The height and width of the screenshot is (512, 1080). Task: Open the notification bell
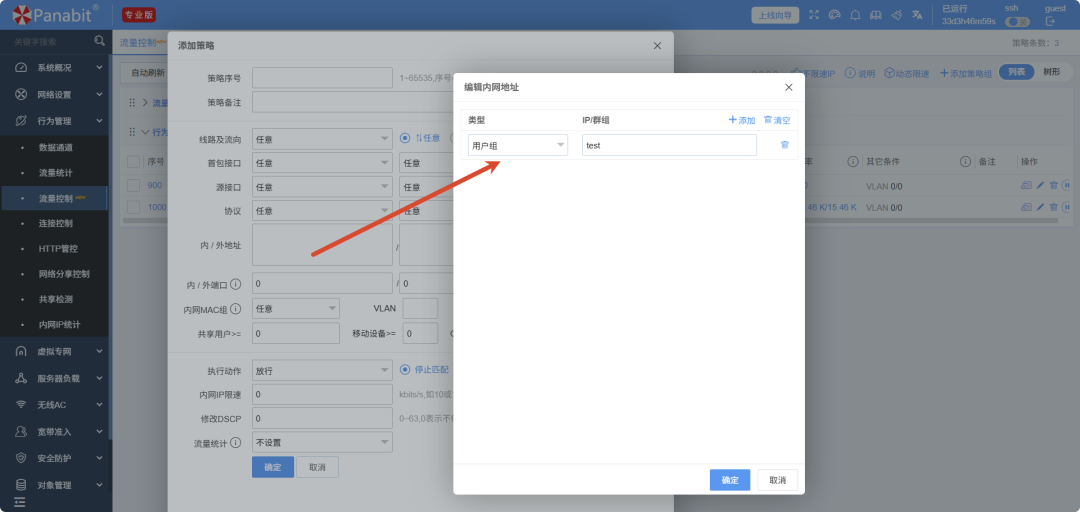pyautogui.click(x=855, y=14)
